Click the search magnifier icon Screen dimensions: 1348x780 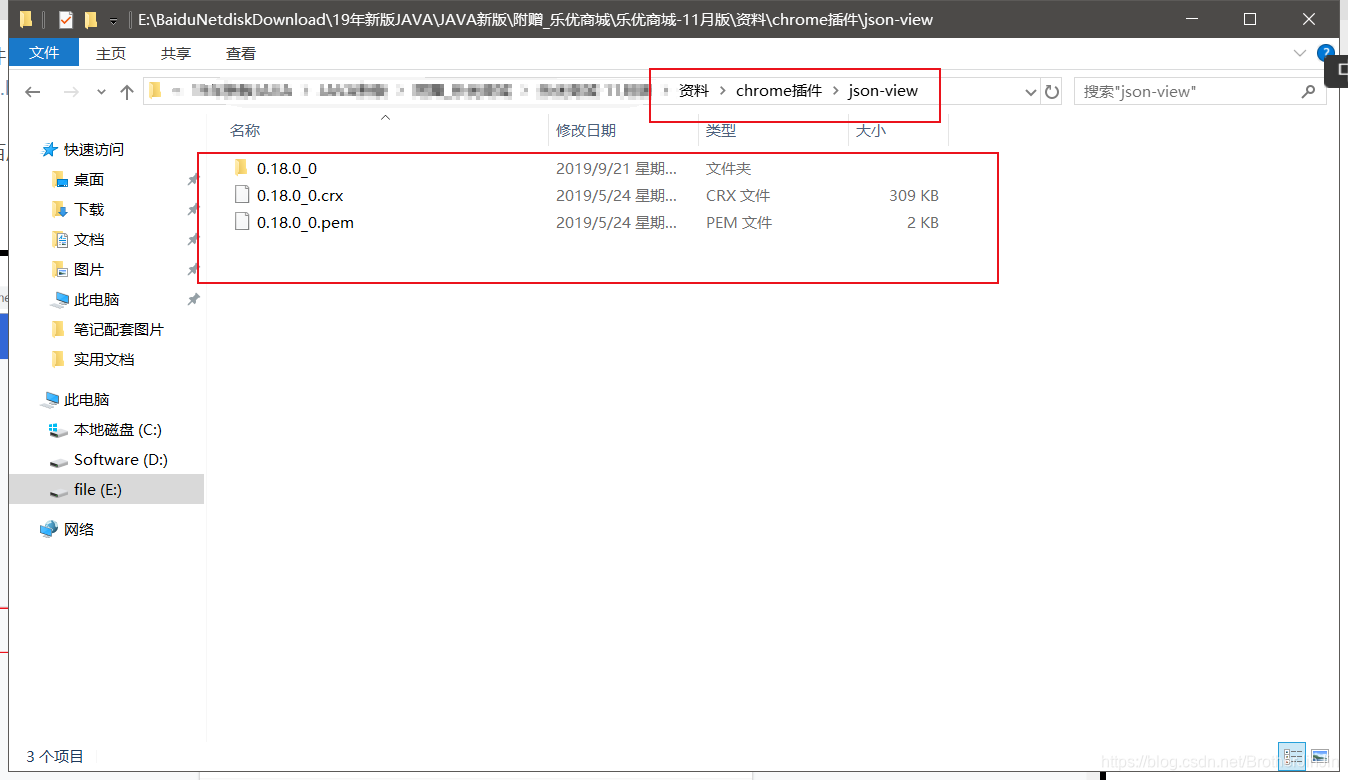tap(1308, 91)
